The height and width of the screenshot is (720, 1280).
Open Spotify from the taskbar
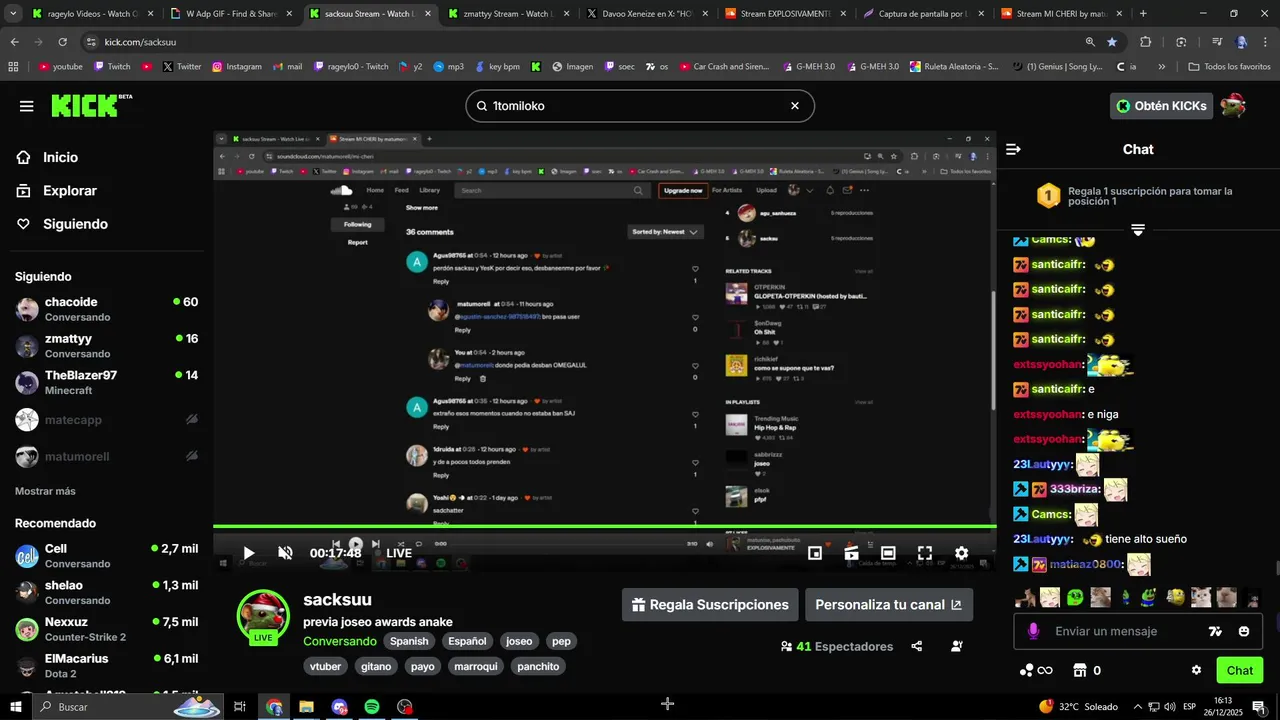pyautogui.click(x=372, y=706)
